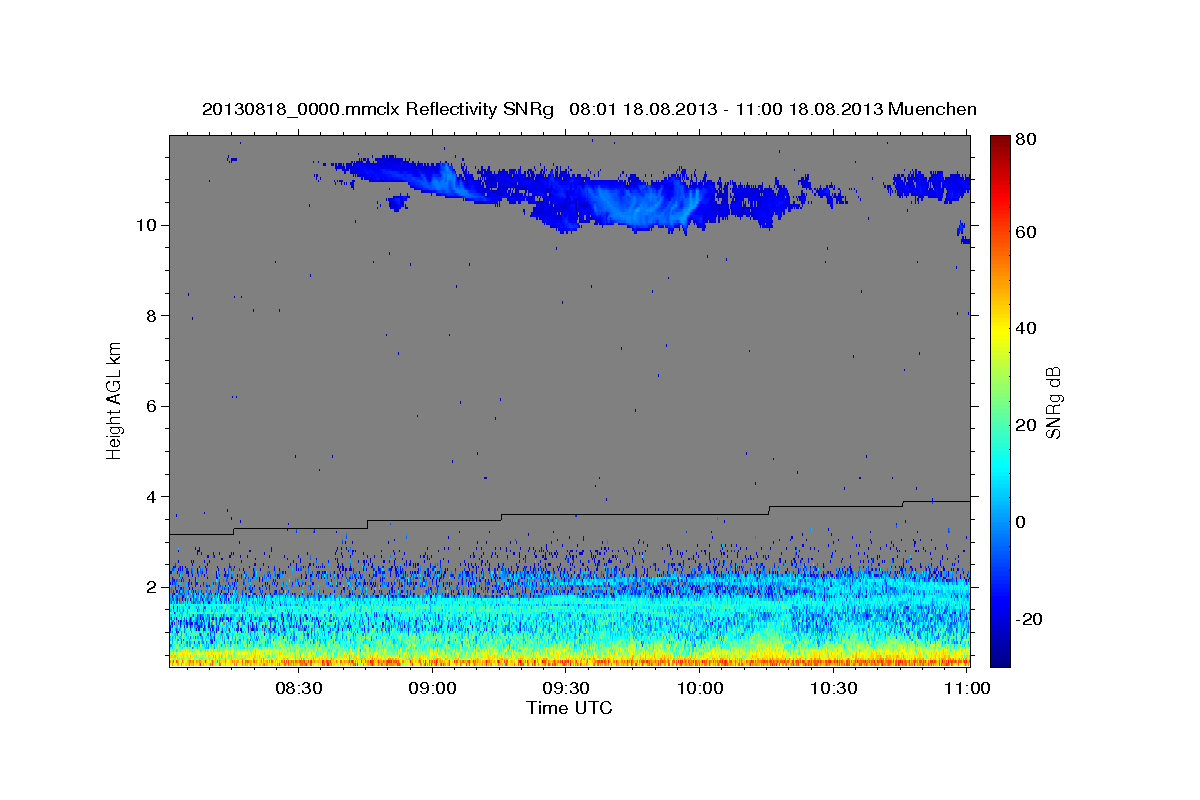Click the 'Height AGL km' axis label
This screenshot has width=1200, height=800.
[115, 400]
